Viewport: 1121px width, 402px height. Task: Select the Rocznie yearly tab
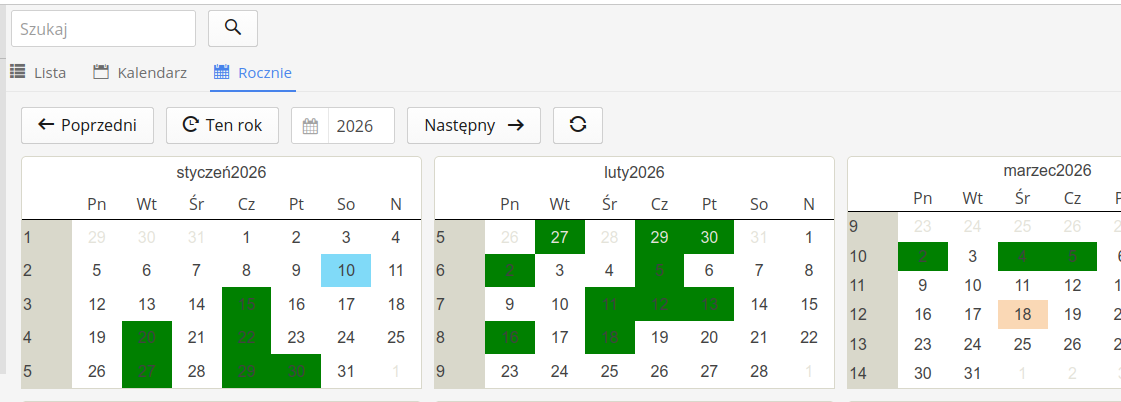click(x=253, y=72)
